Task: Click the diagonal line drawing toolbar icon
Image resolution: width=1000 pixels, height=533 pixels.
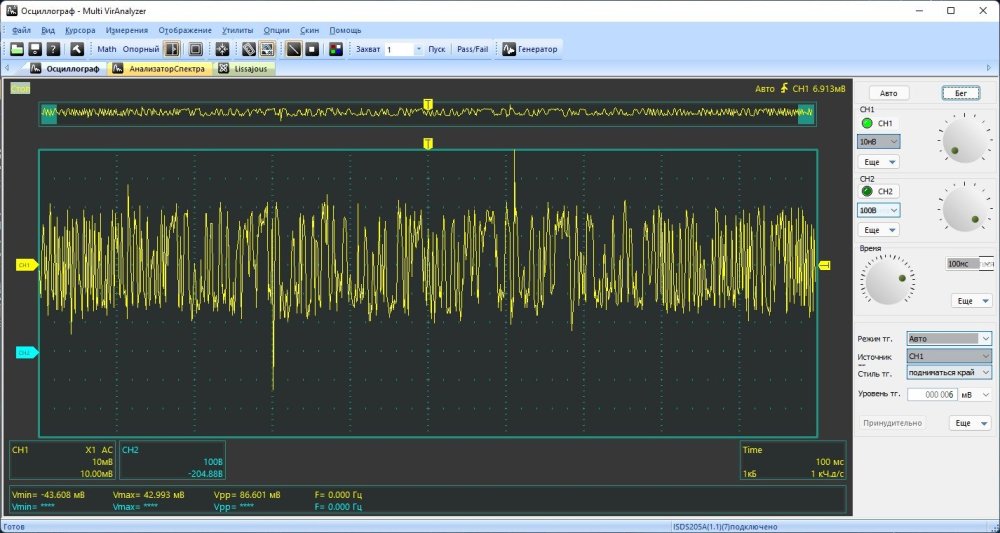Action: [294, 49]
